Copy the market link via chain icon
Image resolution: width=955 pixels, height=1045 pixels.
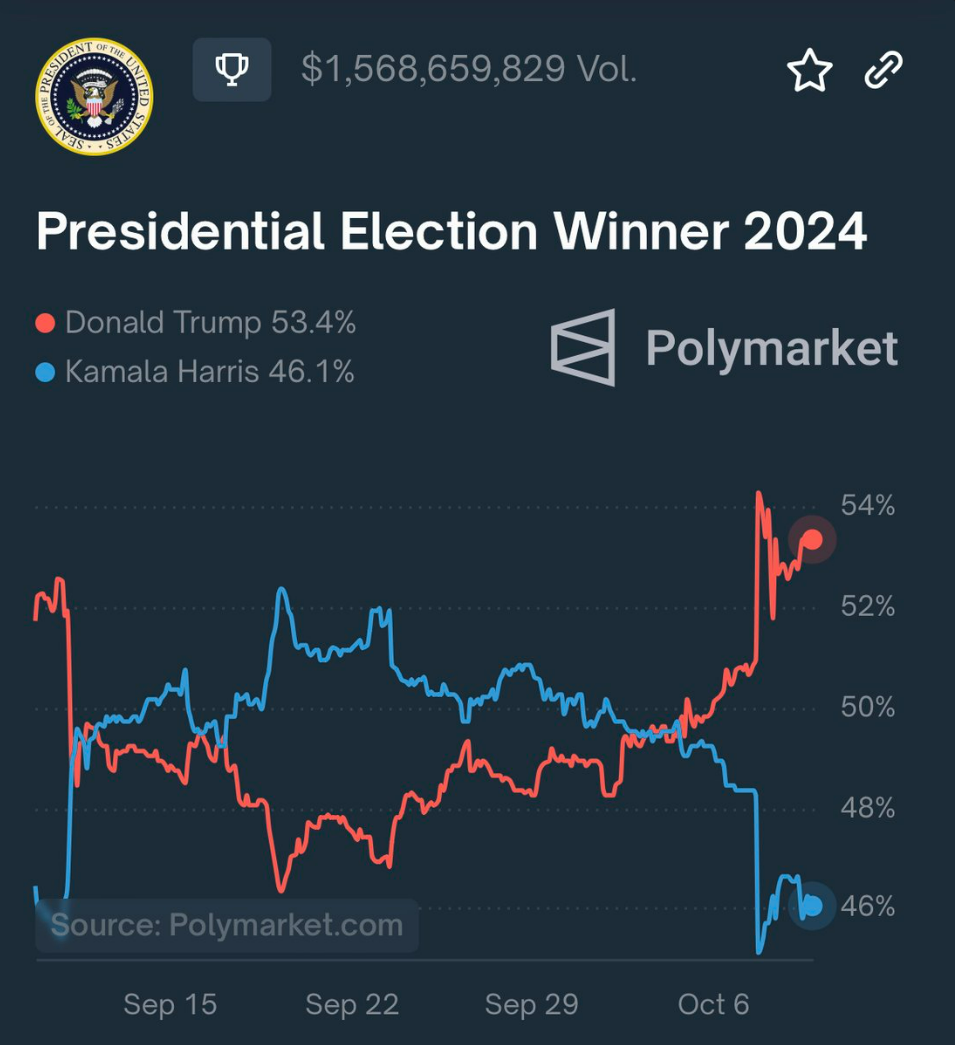[883, 69]
